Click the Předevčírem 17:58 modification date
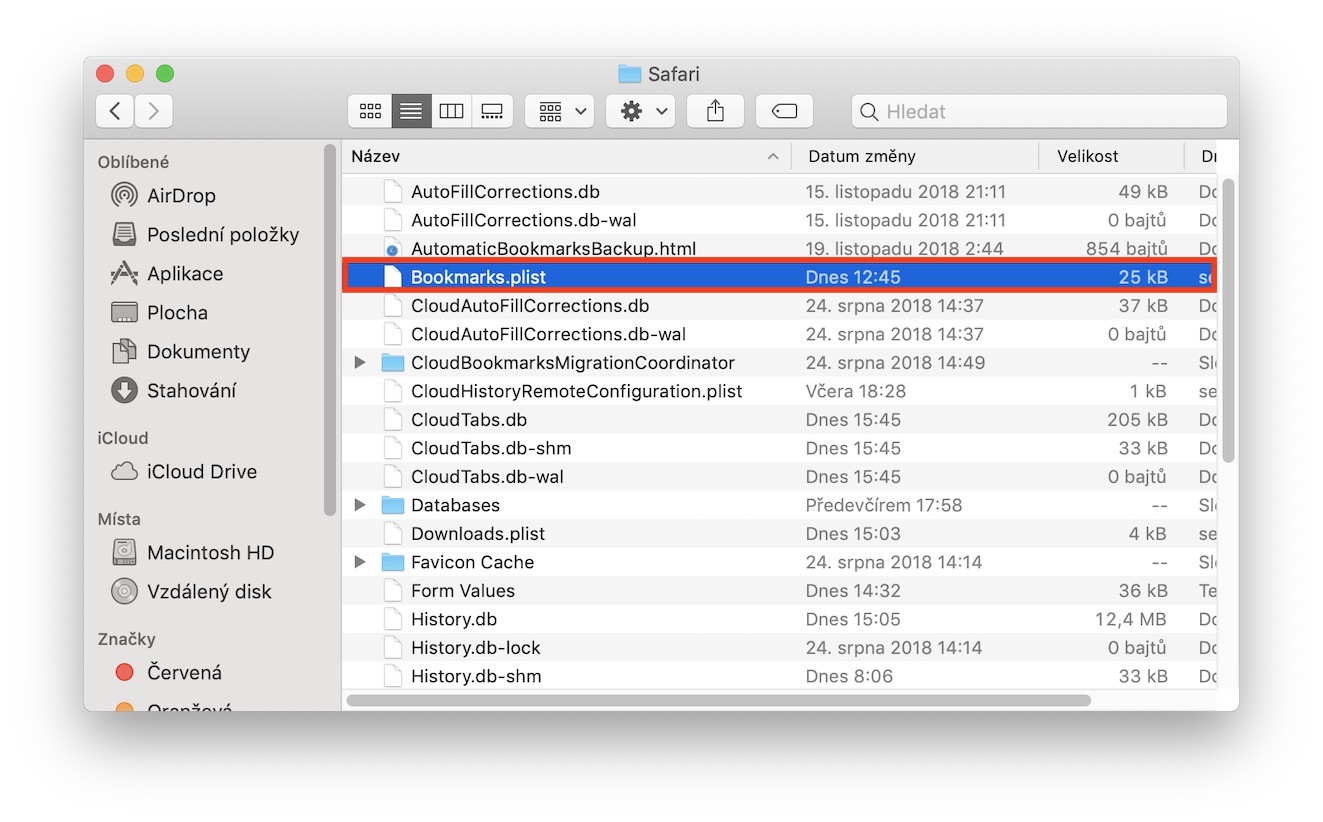The width and height of the screenshot is (1323, 822). pos(884,506)
